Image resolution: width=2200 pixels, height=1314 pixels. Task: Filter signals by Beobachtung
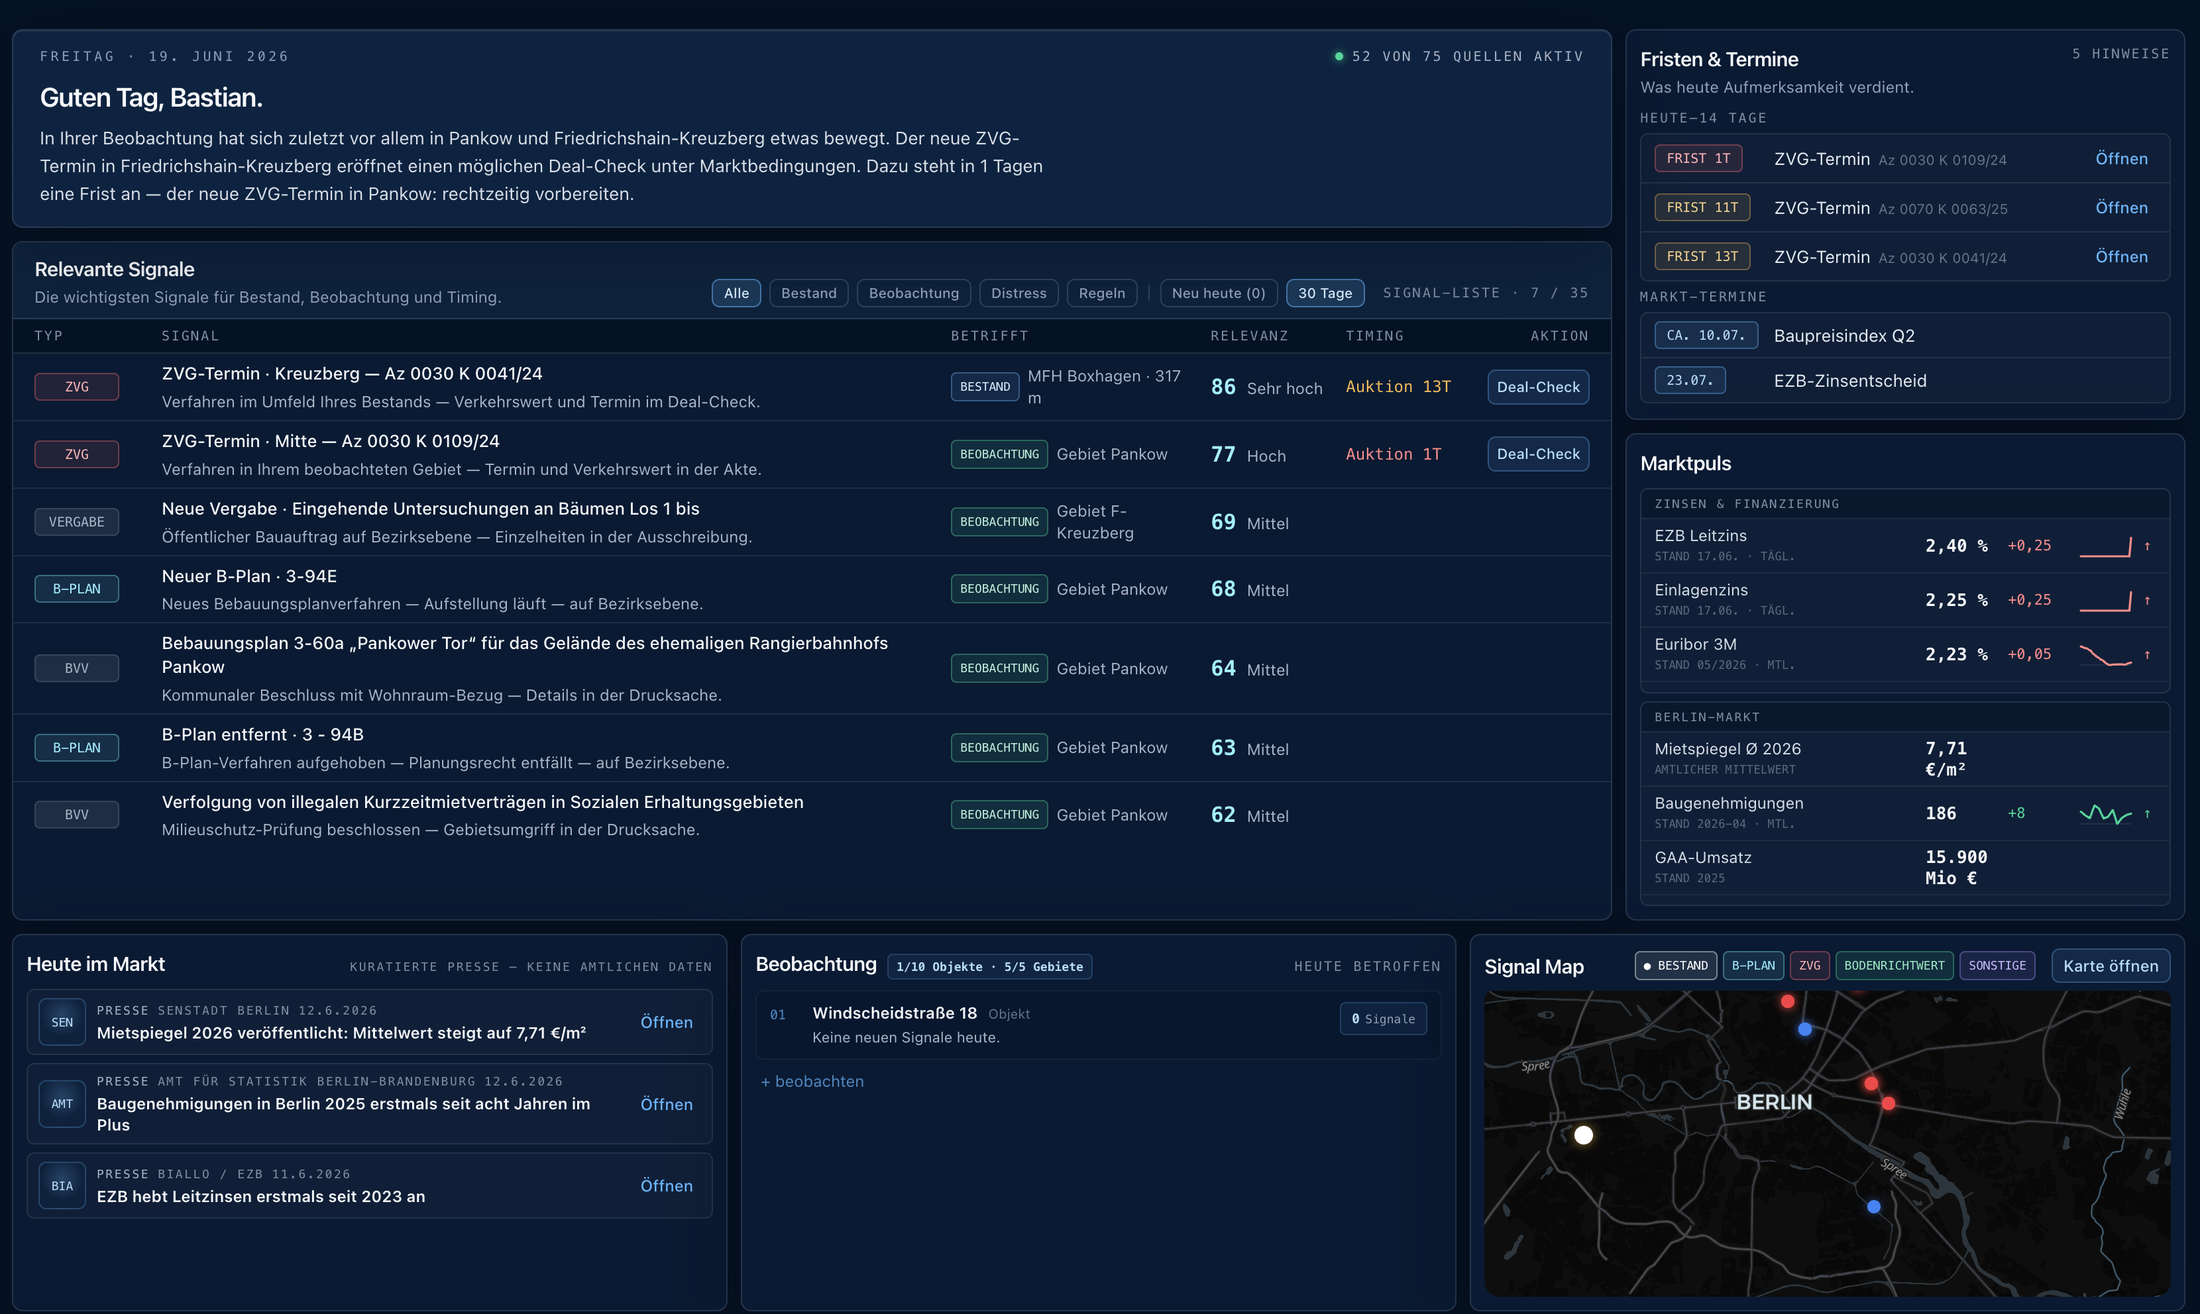[x=913, y=293]
